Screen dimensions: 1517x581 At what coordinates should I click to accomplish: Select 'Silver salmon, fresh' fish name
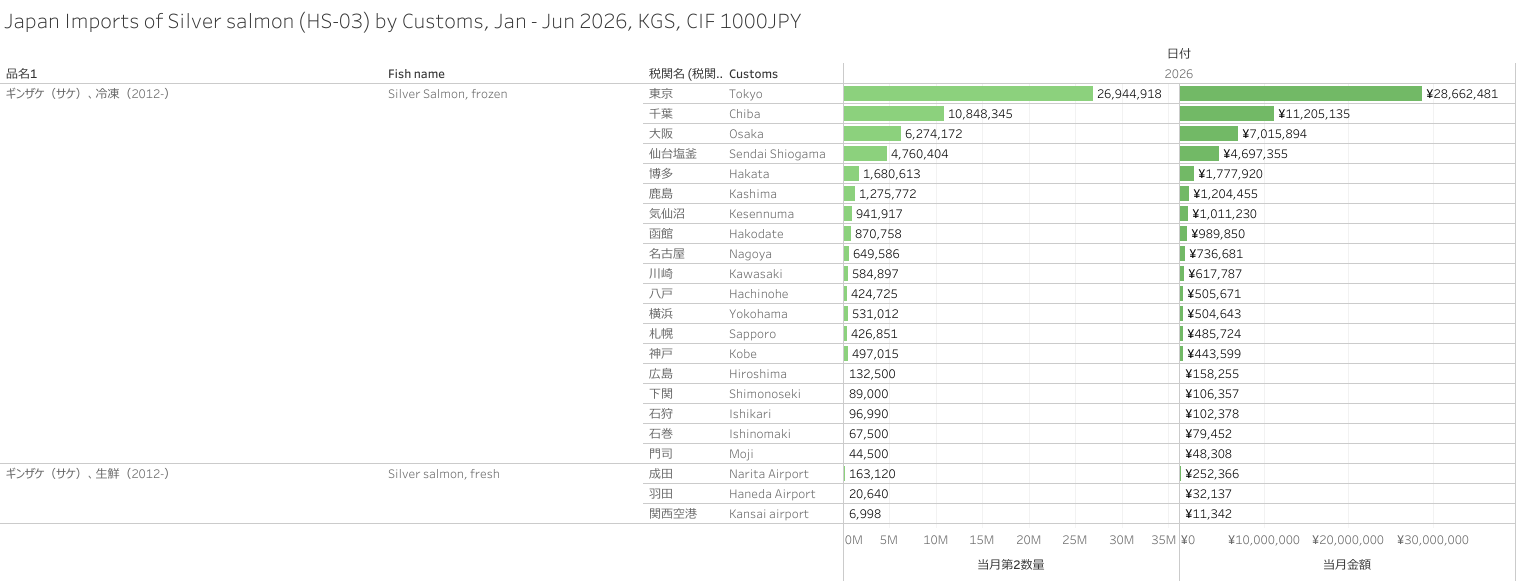(444, 474)
